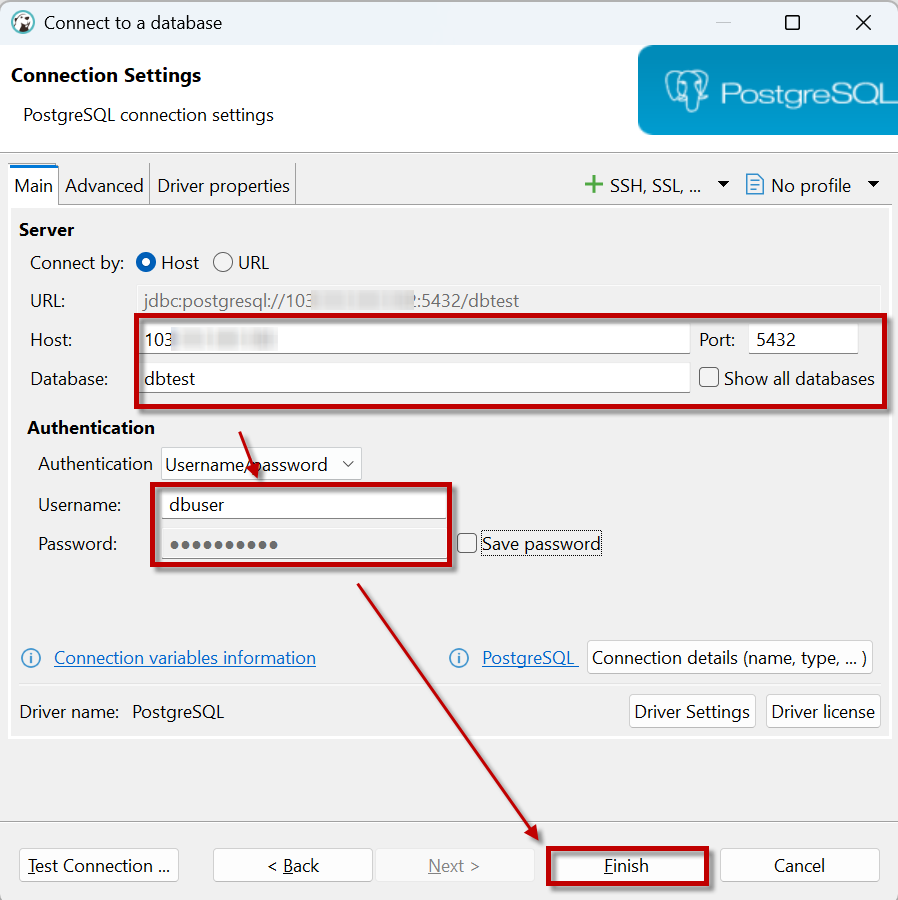This screenshot has height=900, width=898.
Task: Switch to the Advanced tab
Action: pyautogui.click(x=104, y=186)
